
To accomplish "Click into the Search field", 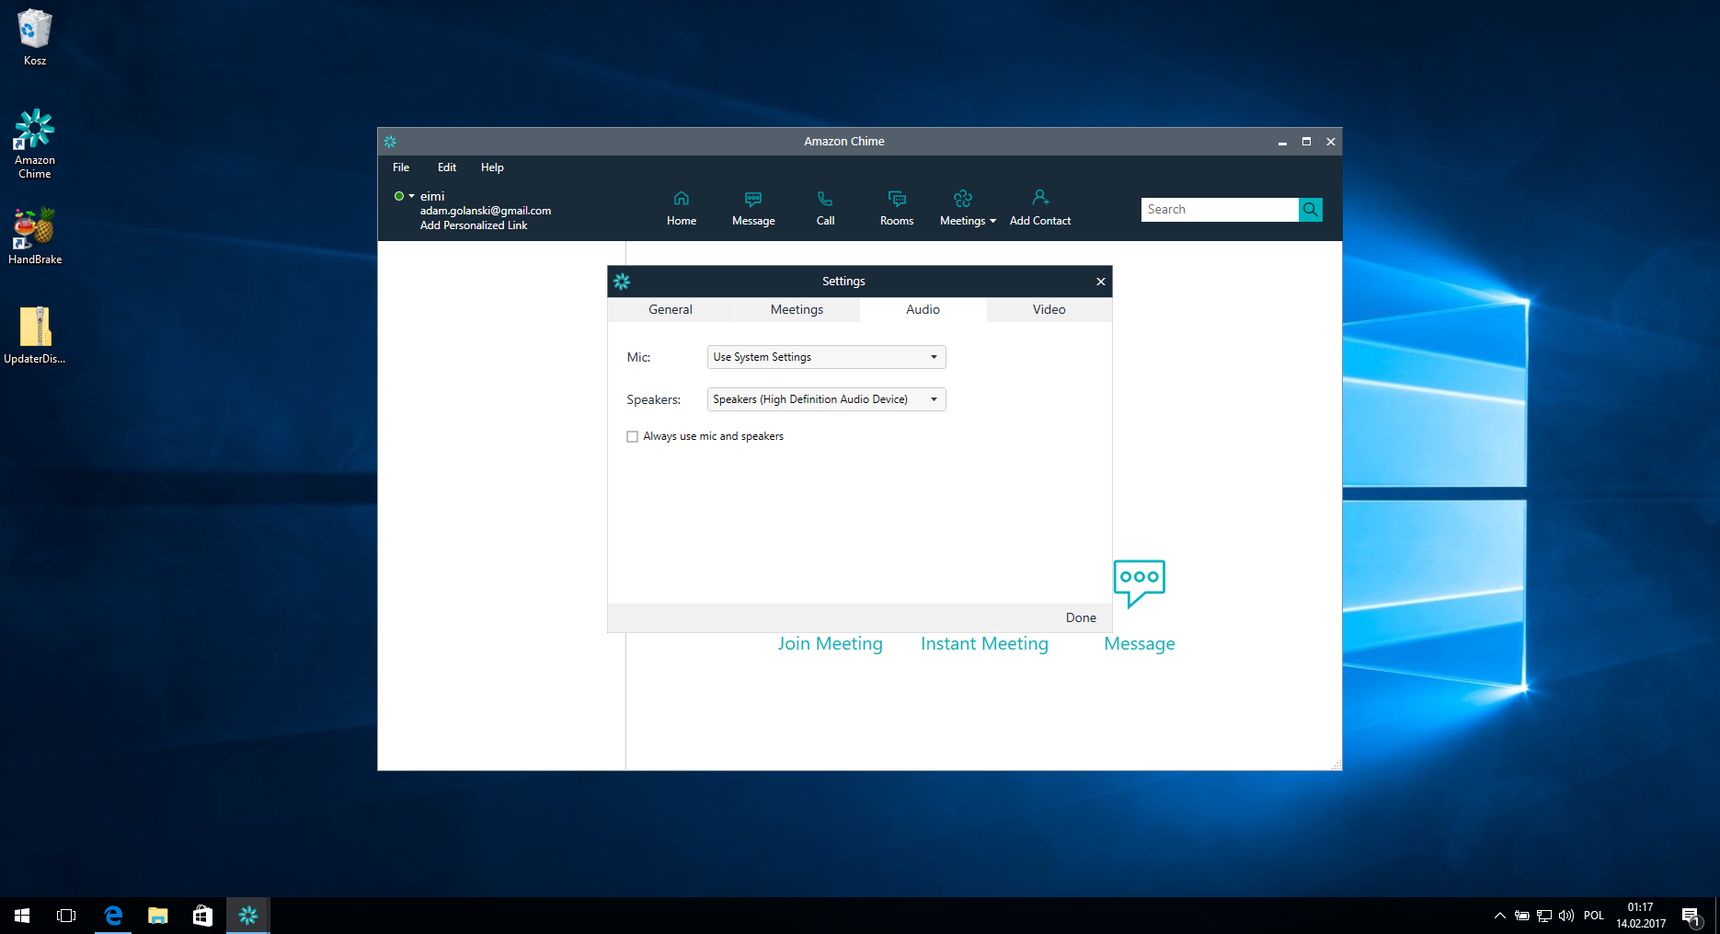I will point(1220,209).
